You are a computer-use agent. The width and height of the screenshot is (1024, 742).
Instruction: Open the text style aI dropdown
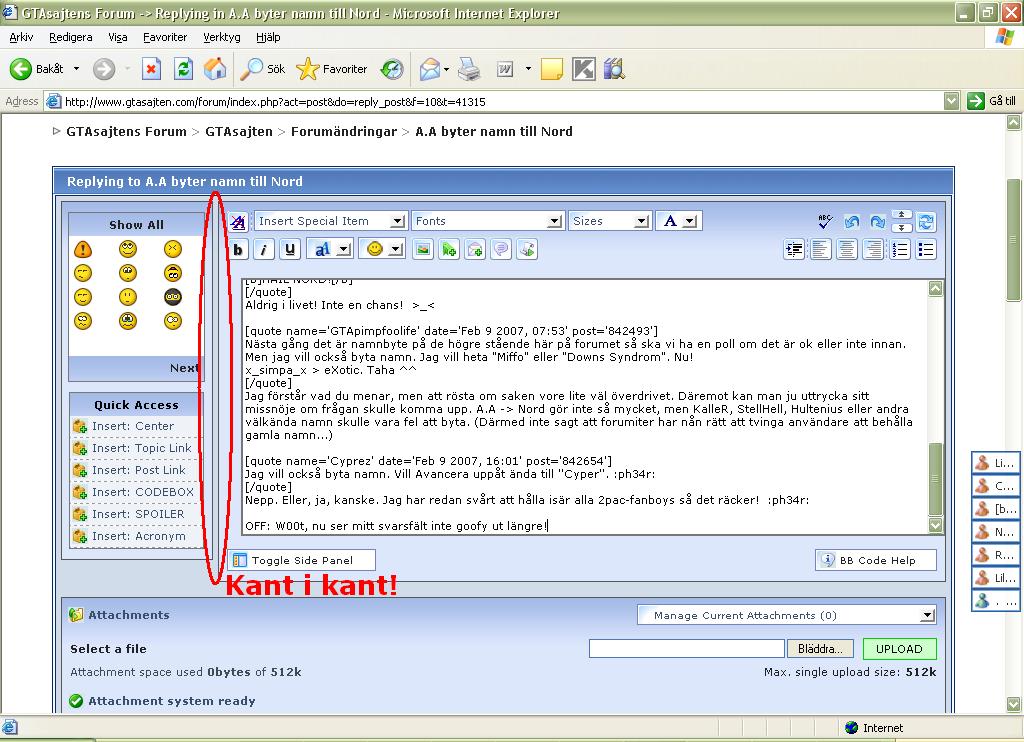tap(331, 250)
